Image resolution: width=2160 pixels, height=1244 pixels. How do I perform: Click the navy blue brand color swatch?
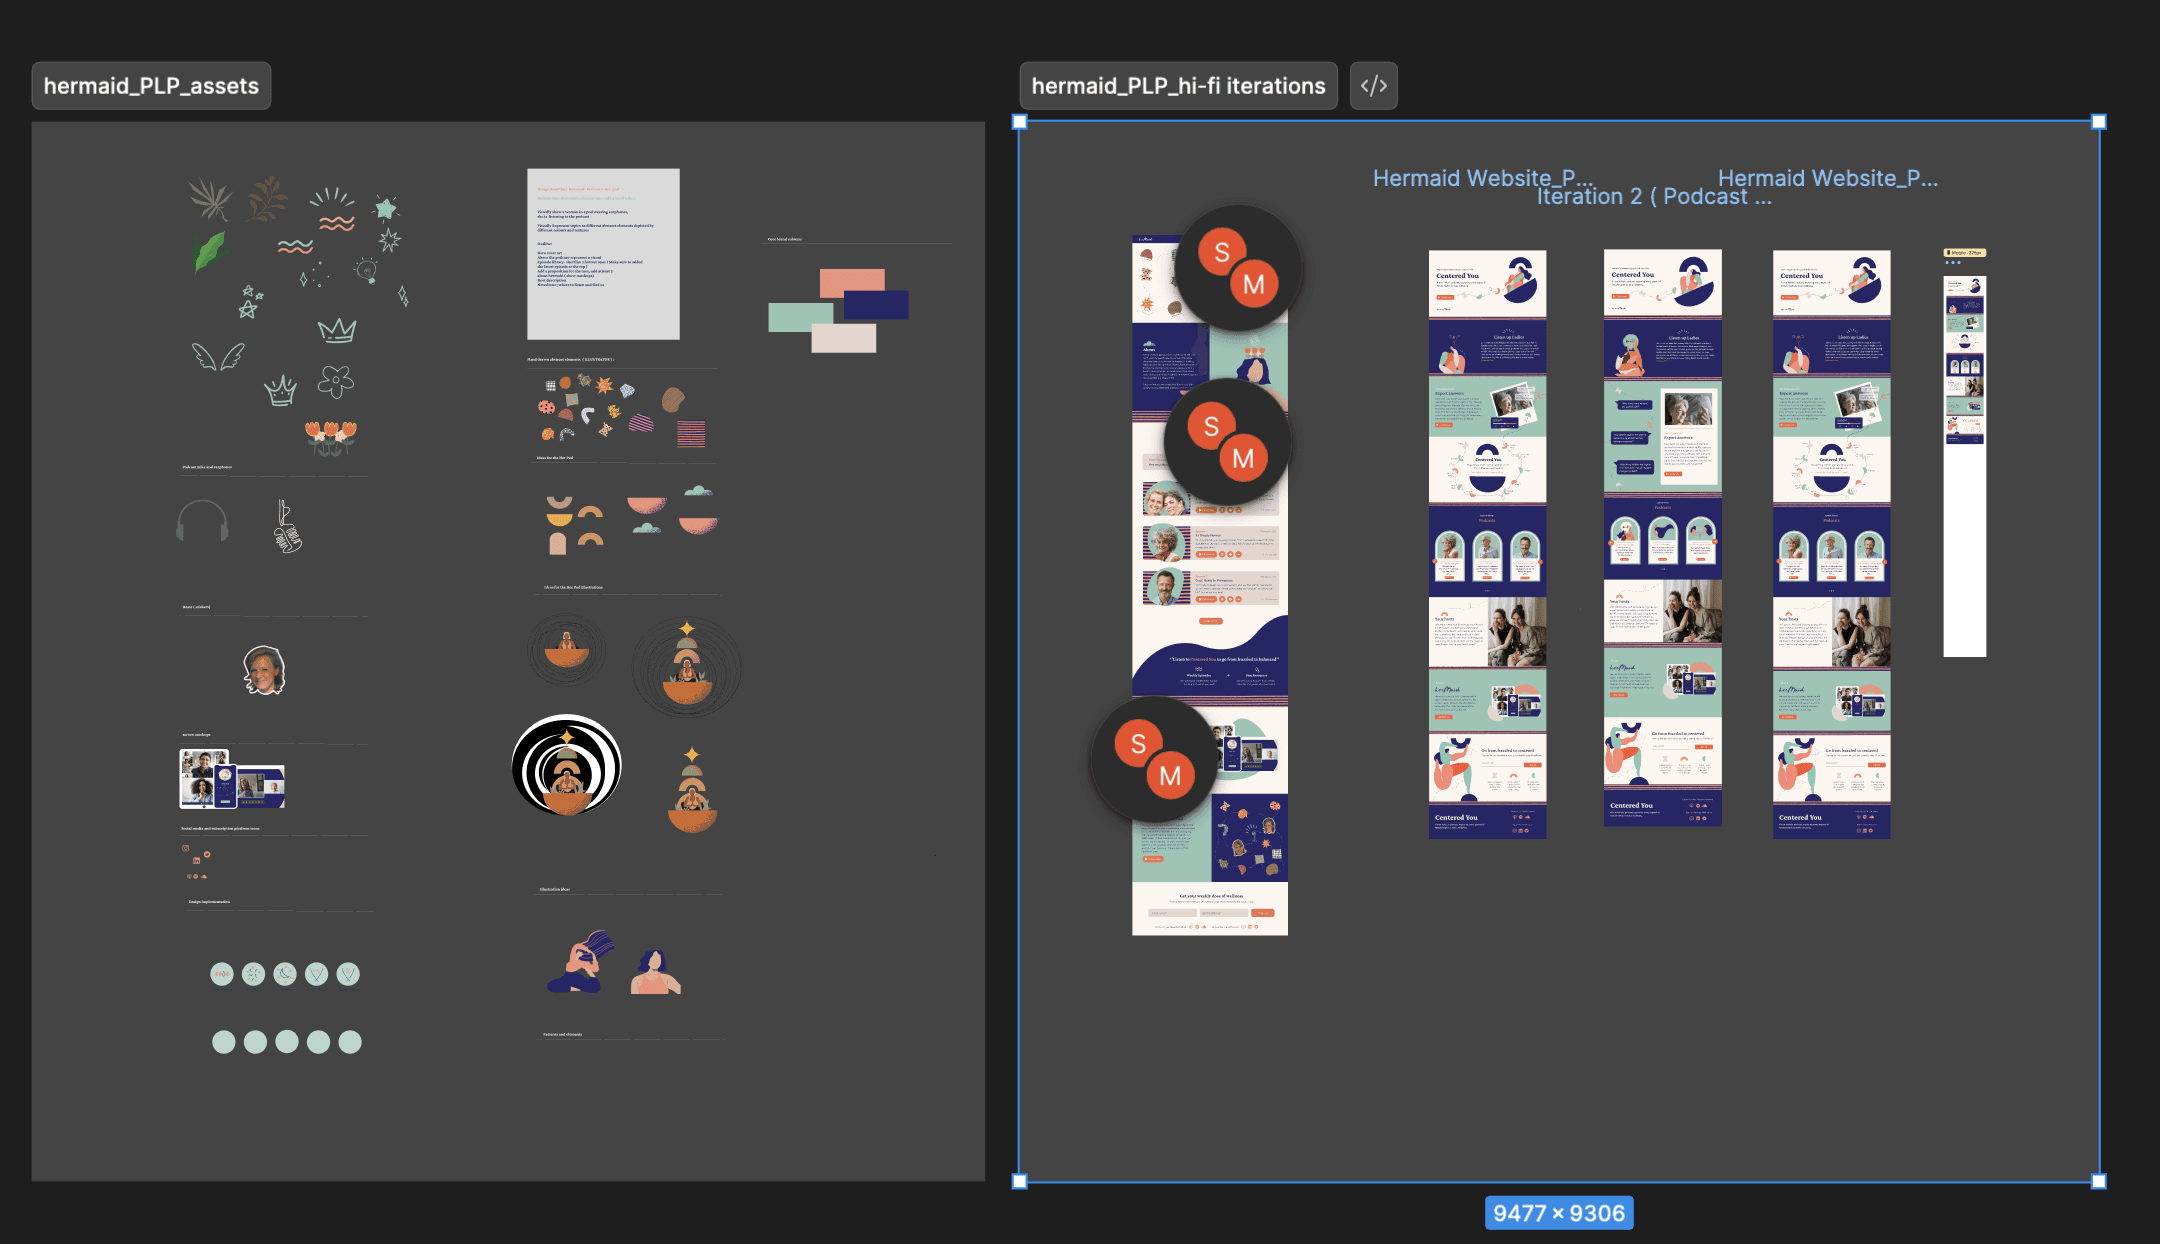click(x=877, y=305)
